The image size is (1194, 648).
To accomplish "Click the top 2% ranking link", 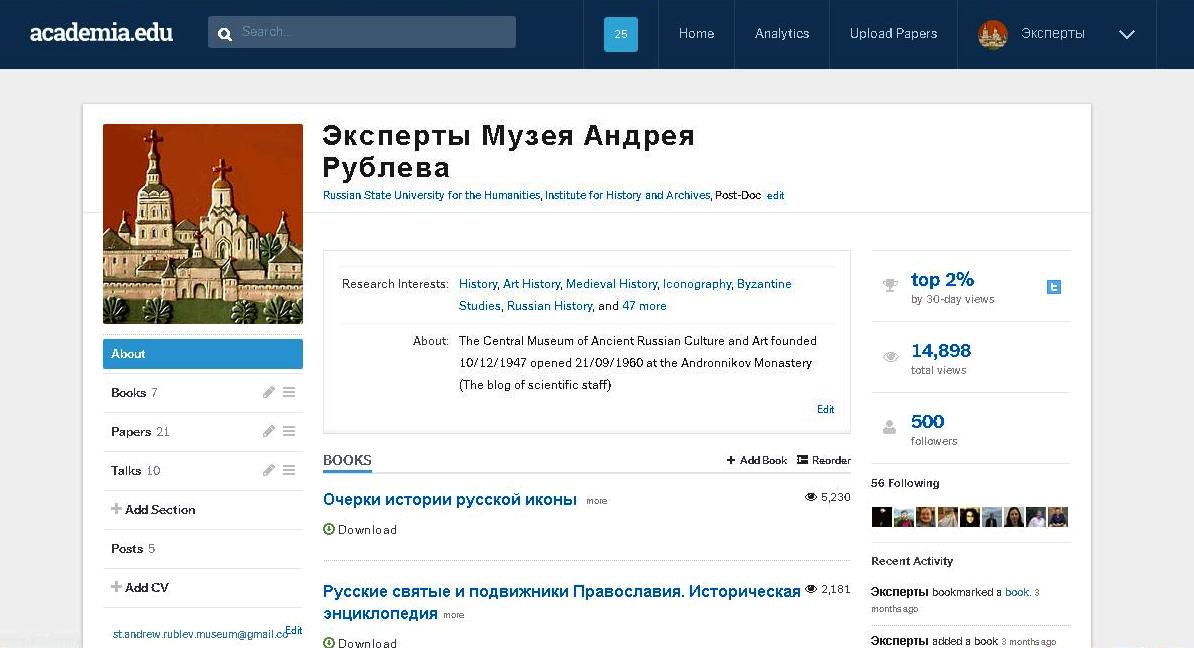I will click(942, 279).
